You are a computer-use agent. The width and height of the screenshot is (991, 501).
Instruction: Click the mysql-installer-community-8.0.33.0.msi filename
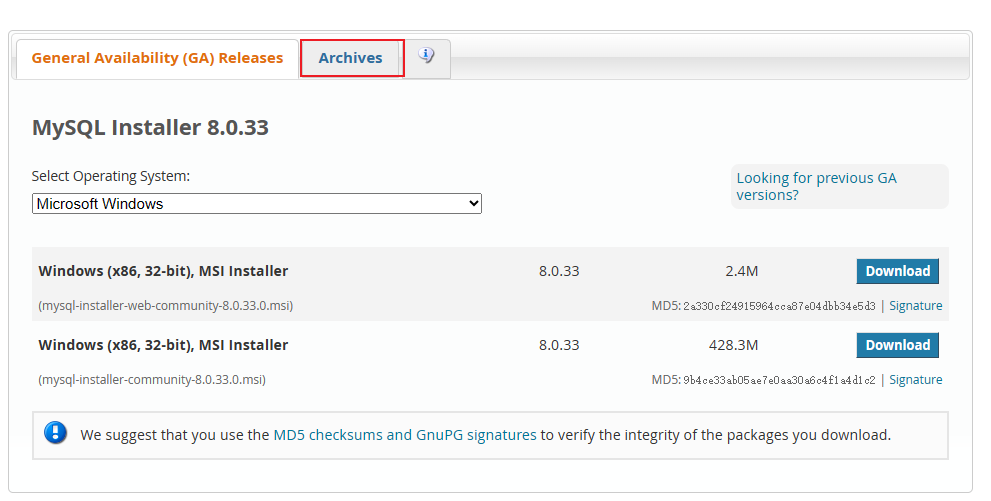(152, 380)
